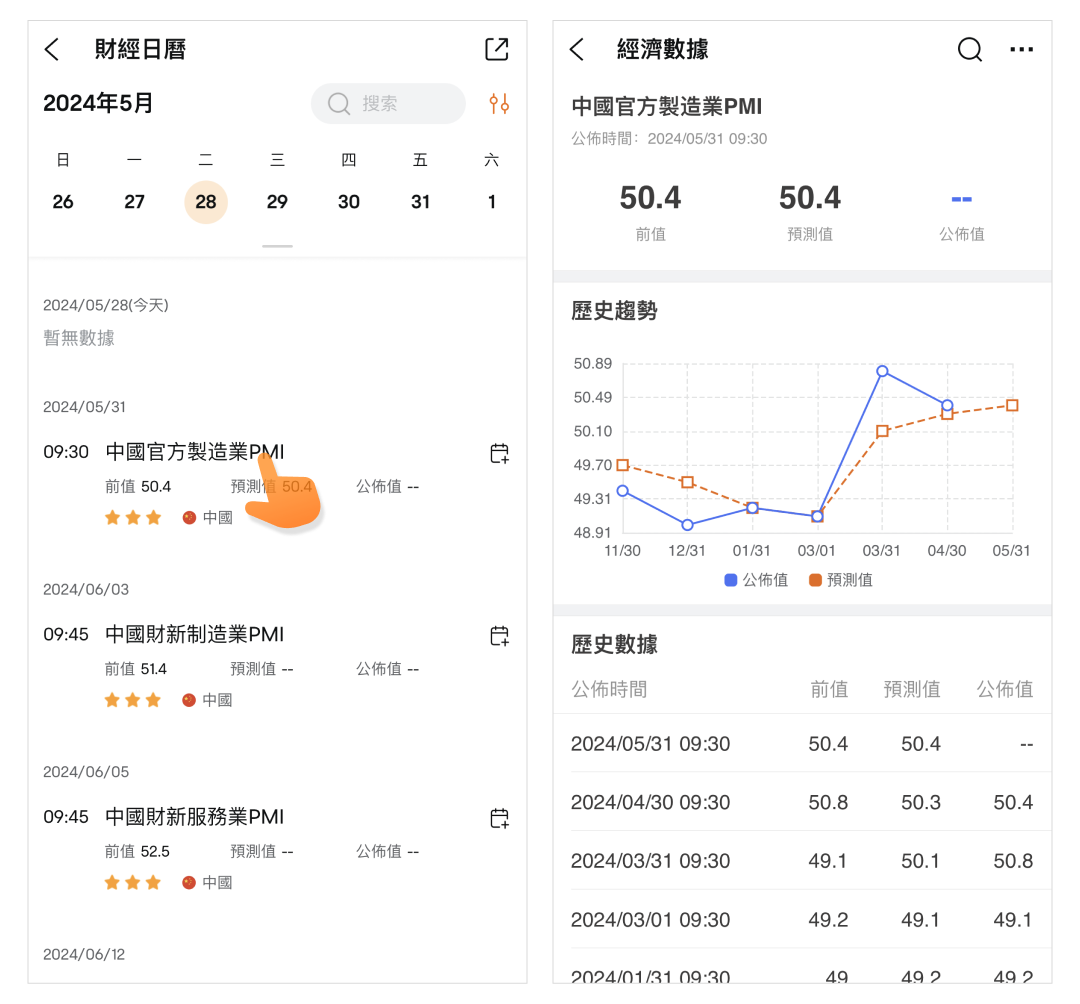Click 03/31 peak point on blue line

pos(882,371)
